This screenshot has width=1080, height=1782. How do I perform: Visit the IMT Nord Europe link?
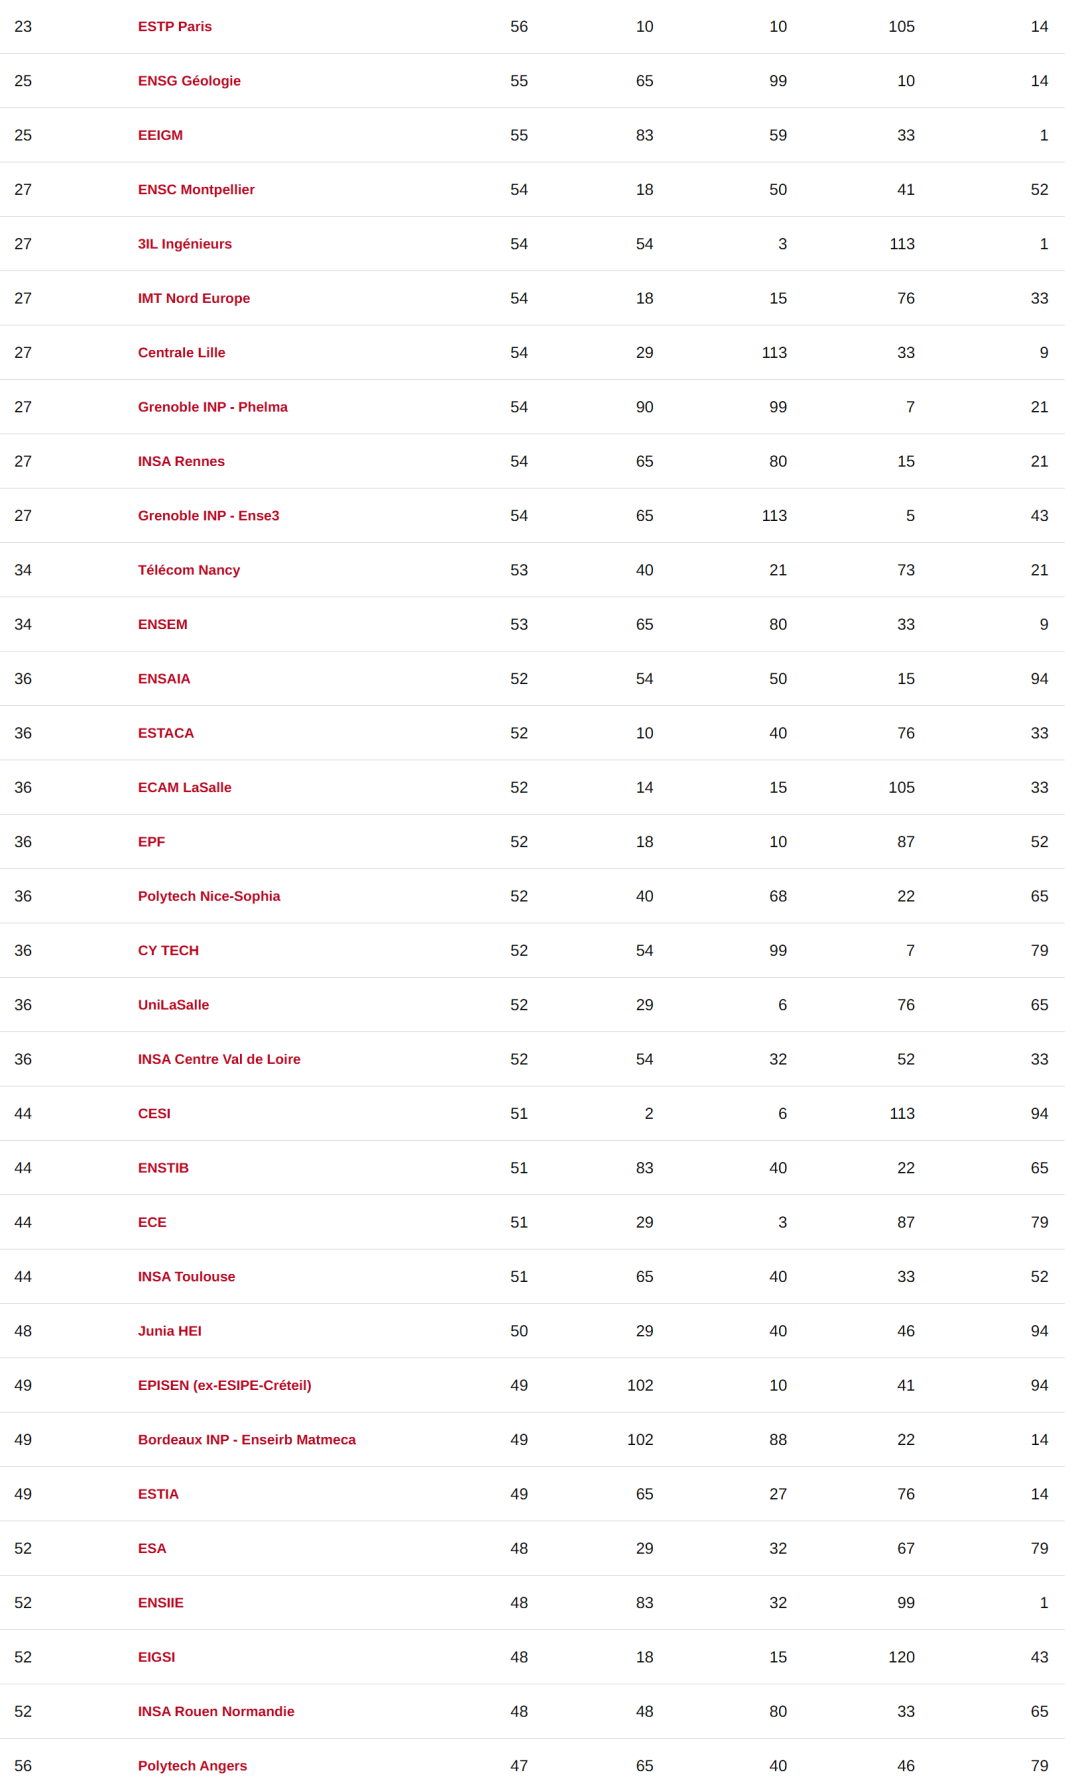pyautogui.click(x=194, y=298)
